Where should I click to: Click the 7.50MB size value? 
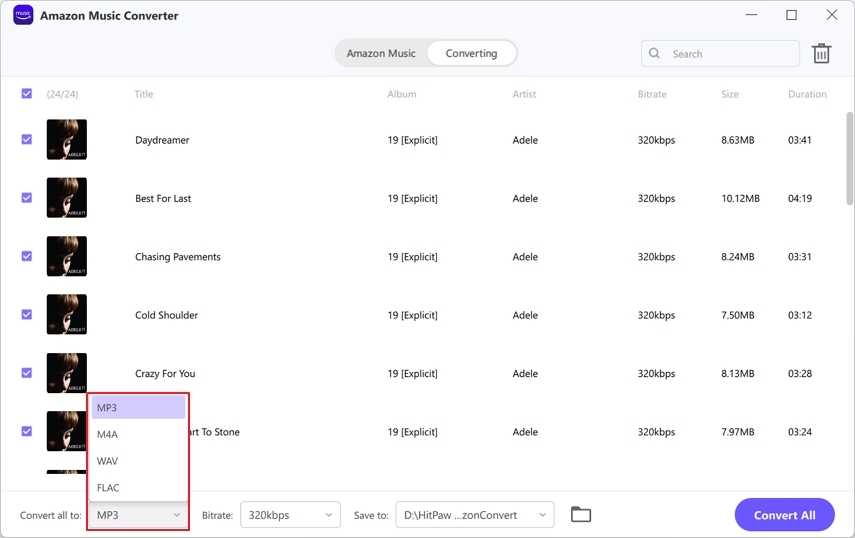[738, 315]
